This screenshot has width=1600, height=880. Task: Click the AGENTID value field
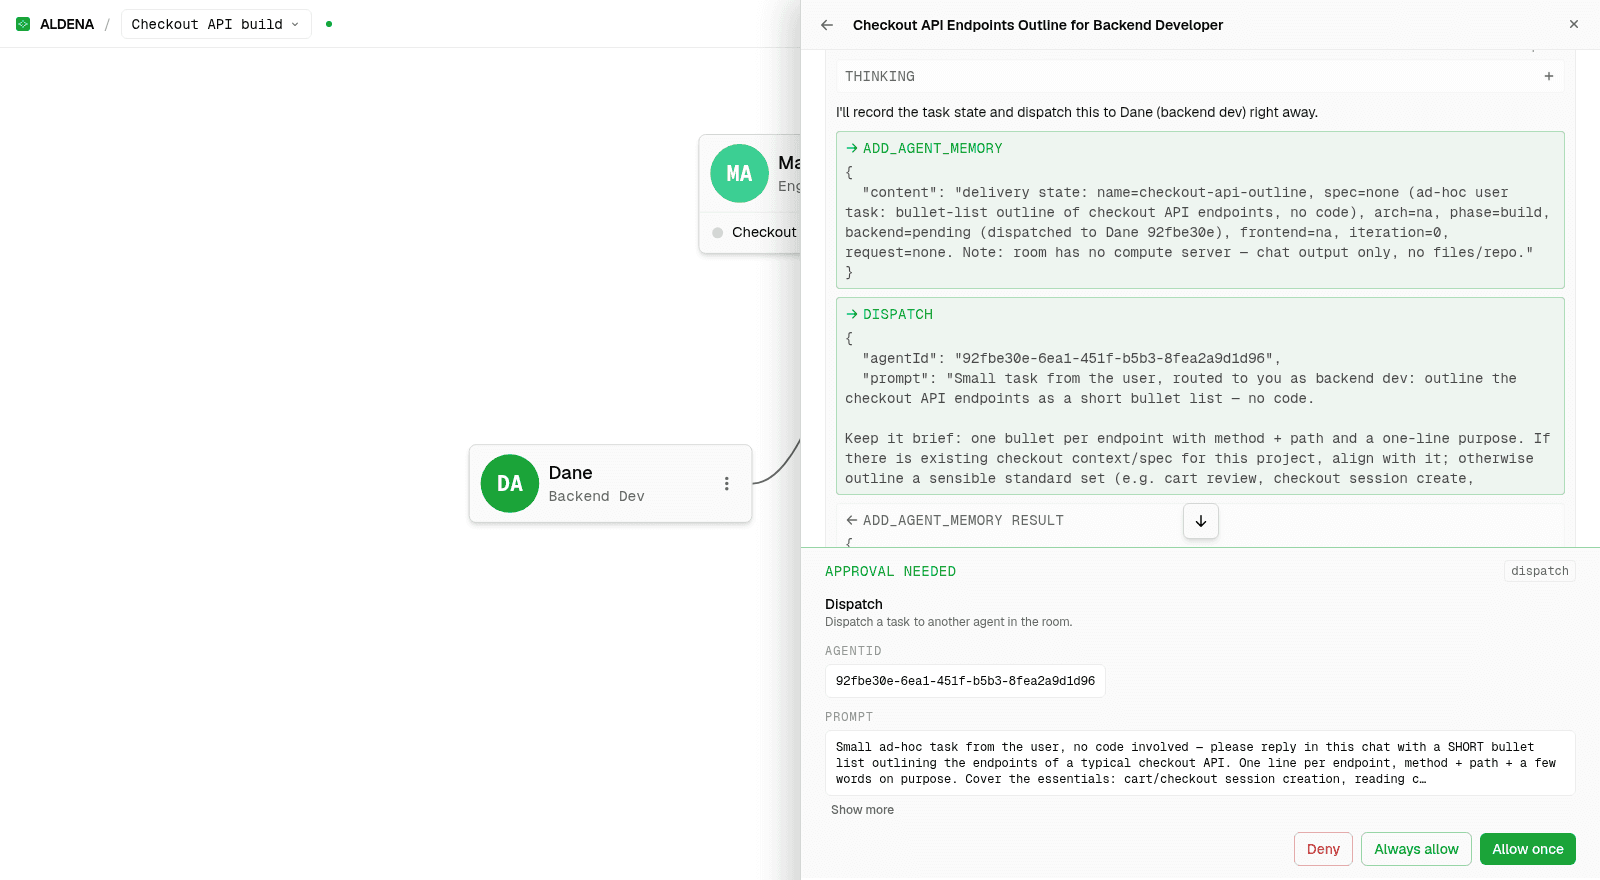point(965,681)
